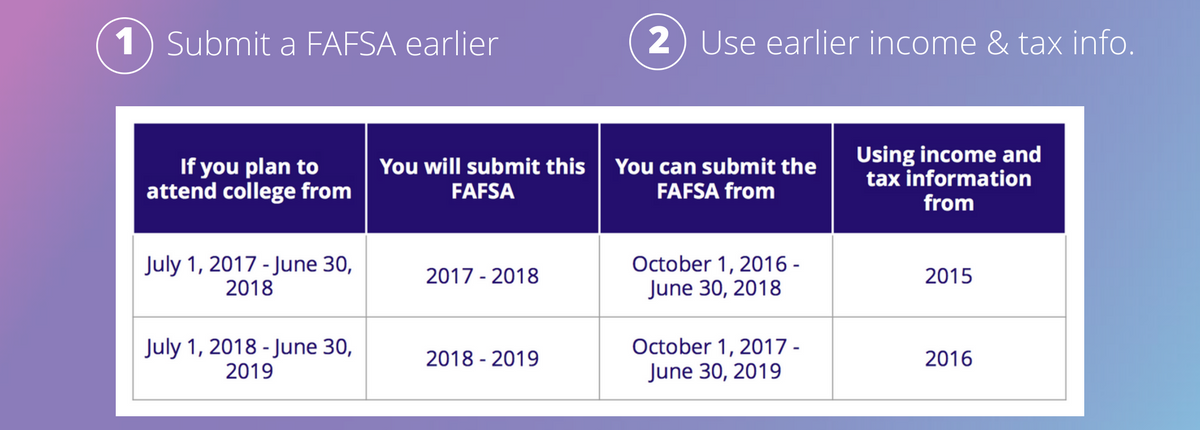
Task: Click "If you plan to attend college from" header
Action: pyautogui.click(x=249, y=178)
